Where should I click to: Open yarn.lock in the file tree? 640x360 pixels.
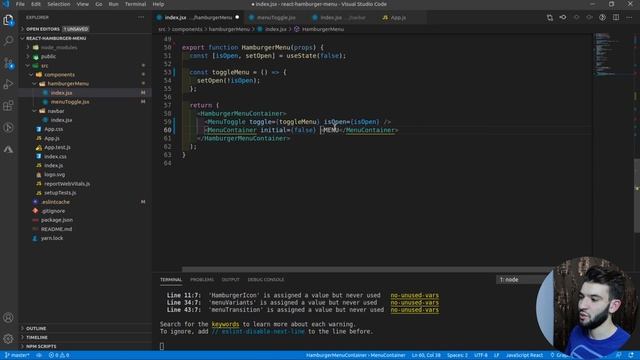(x=52, y=238)
